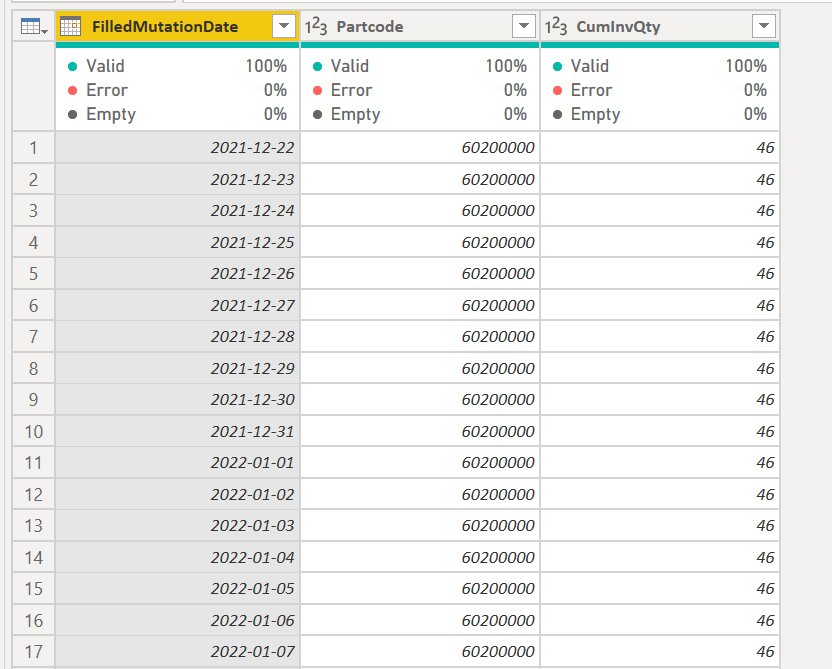Click date cell 2022-01-02
This screenshot has width=832, height=669.
tap(178, 494)
